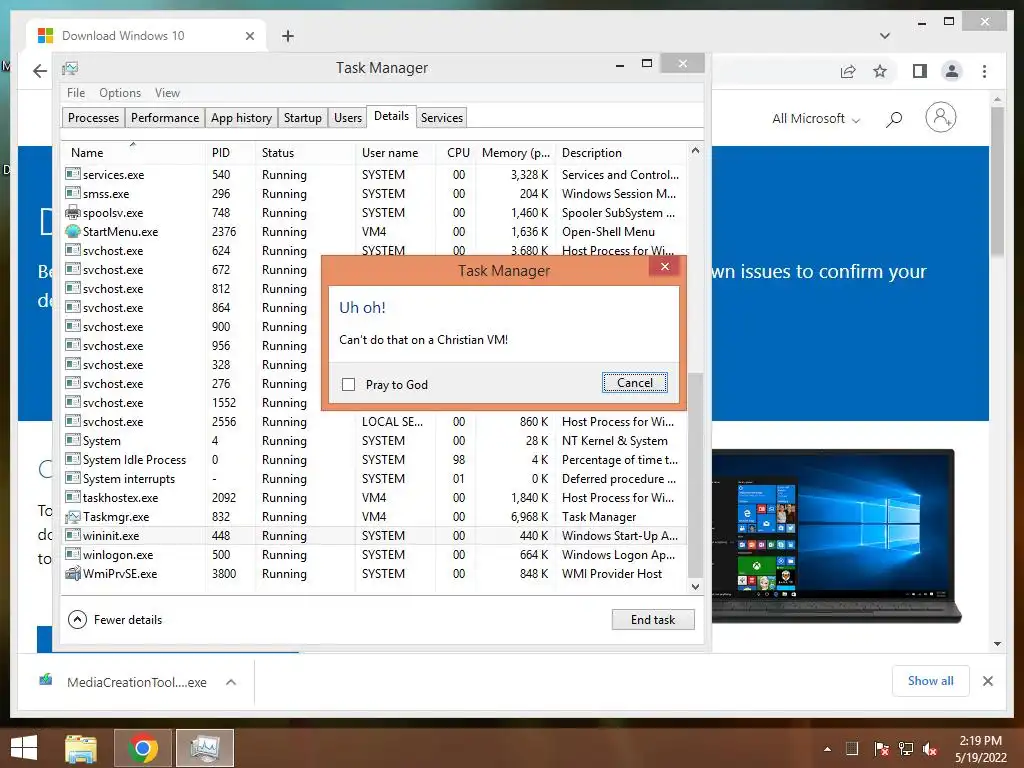Screen dimensions: 1024x768
Task: Click the Task Manager title bar icon
Action: [x=70, y=68]
